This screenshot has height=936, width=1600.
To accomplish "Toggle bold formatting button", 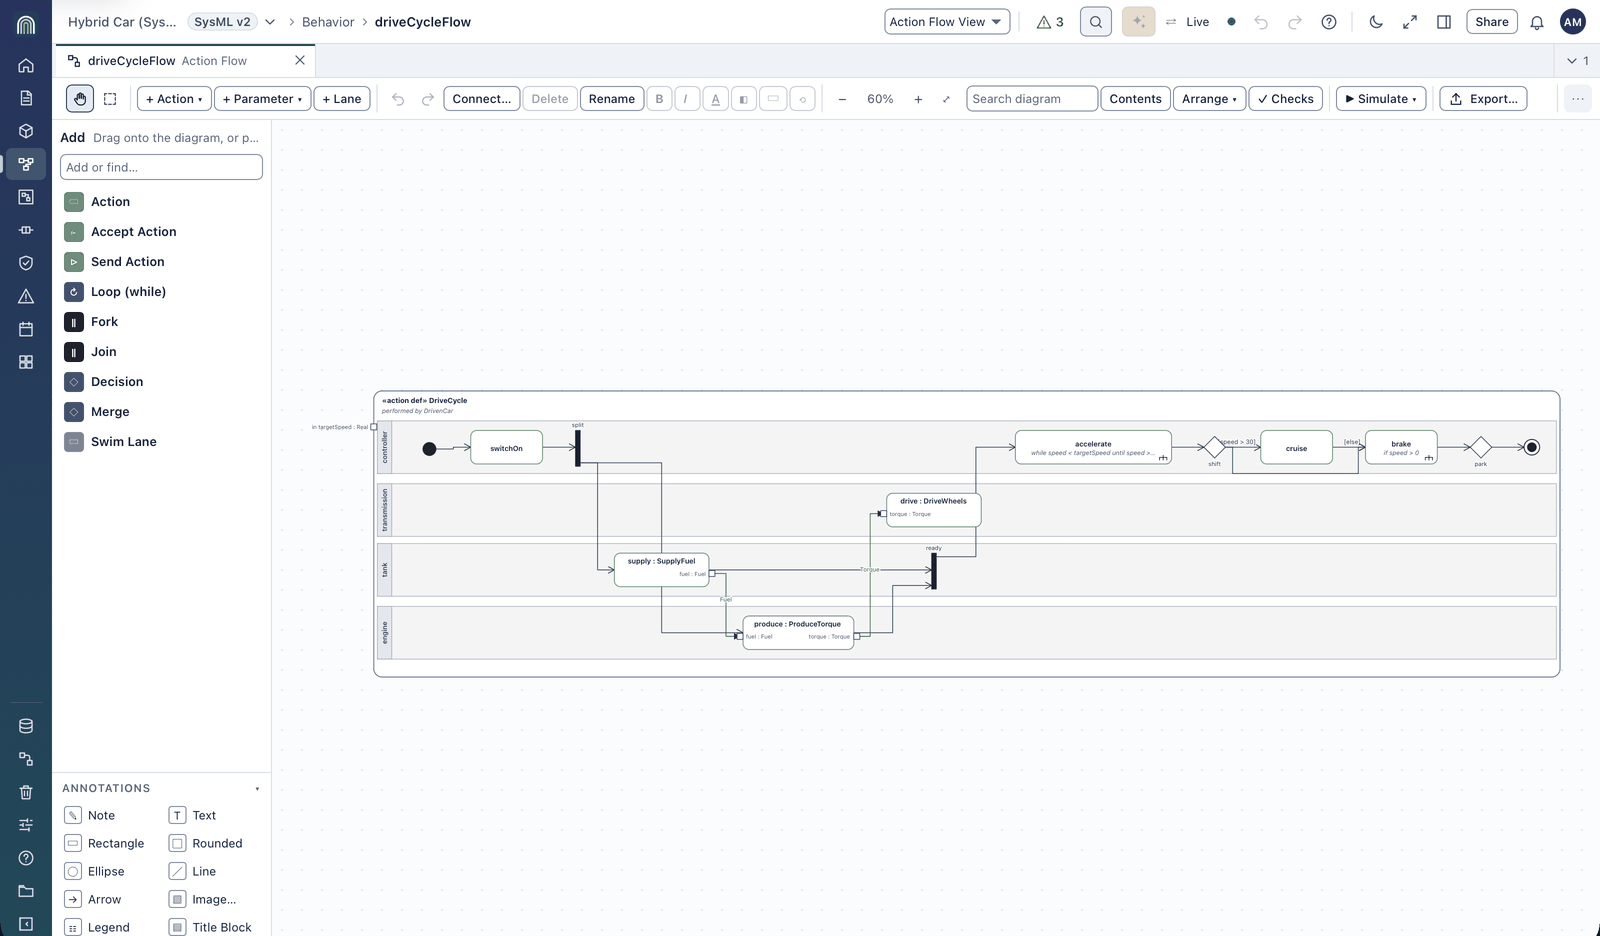I will pyautogui.click(x=659, y=99).
